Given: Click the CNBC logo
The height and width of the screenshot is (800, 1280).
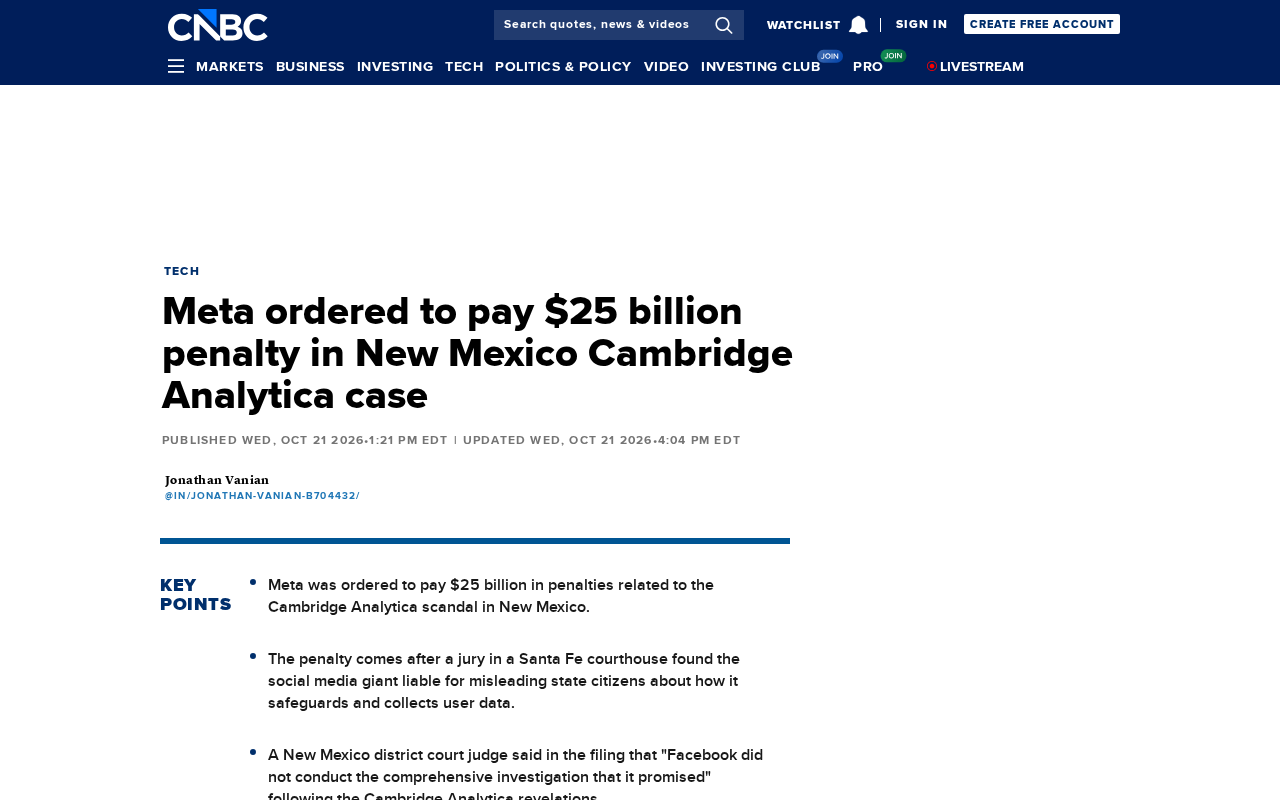Looking at the screenshot, I should pyautogui.click(x=218, y=25).
